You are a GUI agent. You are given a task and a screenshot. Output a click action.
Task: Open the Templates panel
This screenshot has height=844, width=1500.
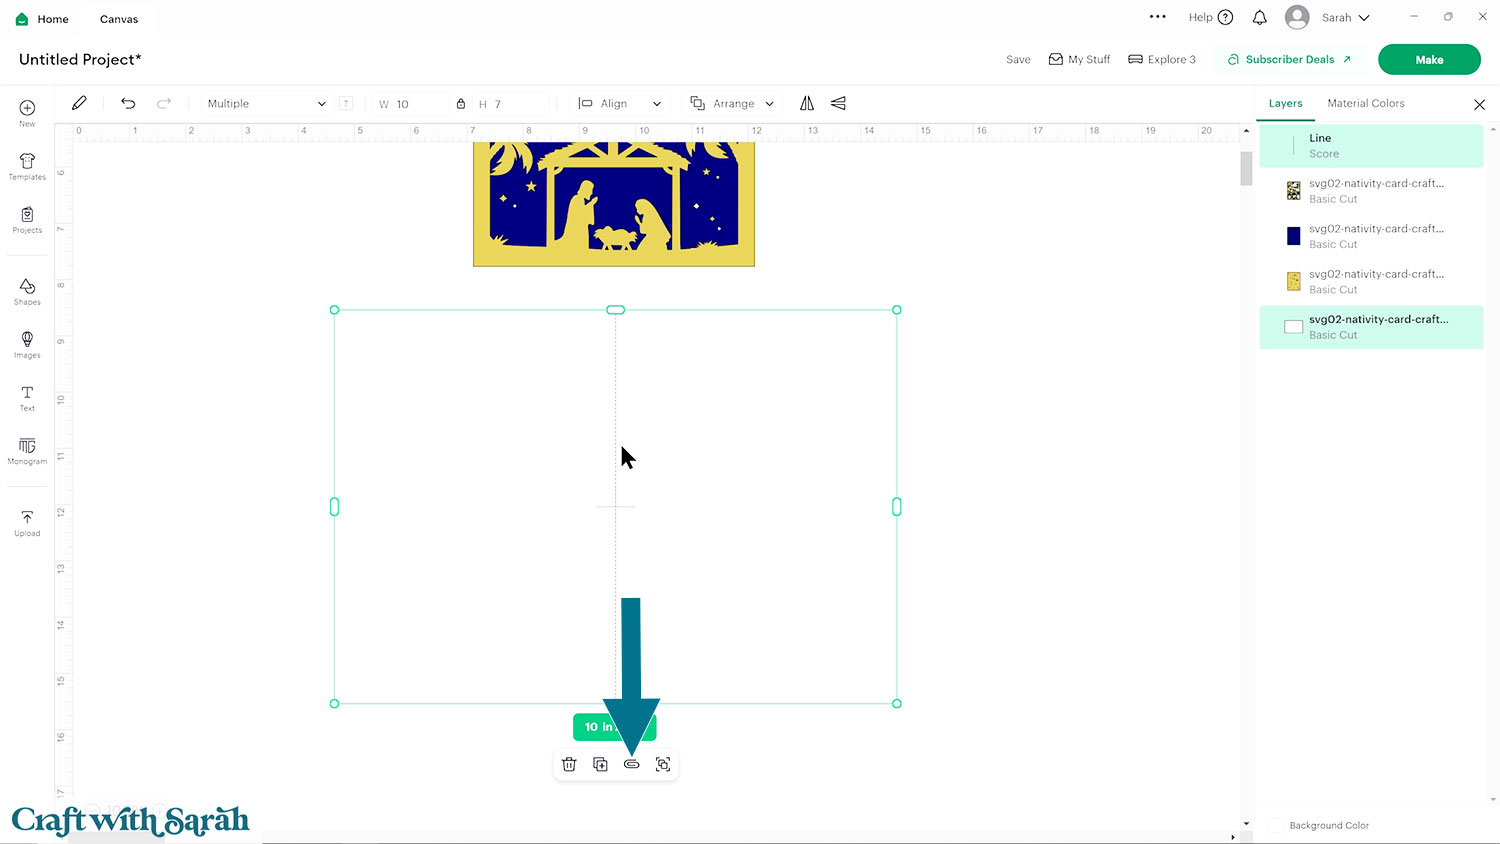pos(27,166)
